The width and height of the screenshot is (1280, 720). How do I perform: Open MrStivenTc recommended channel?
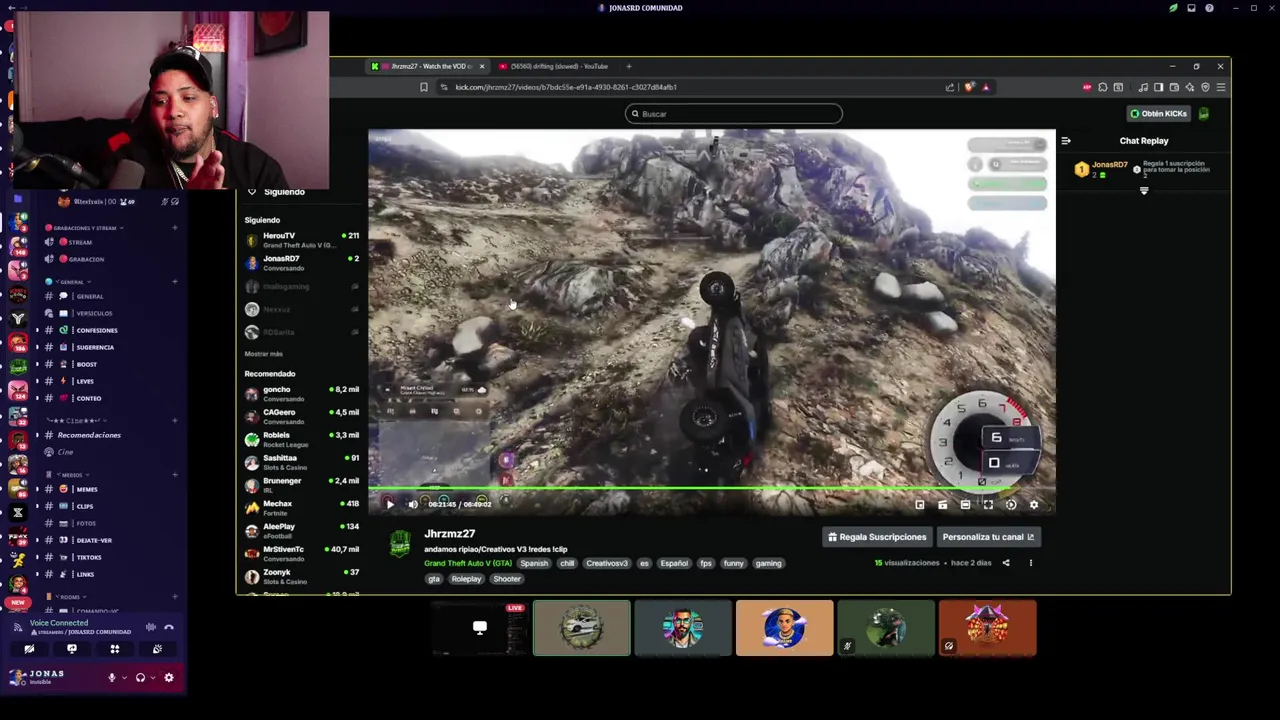point(302,554)
